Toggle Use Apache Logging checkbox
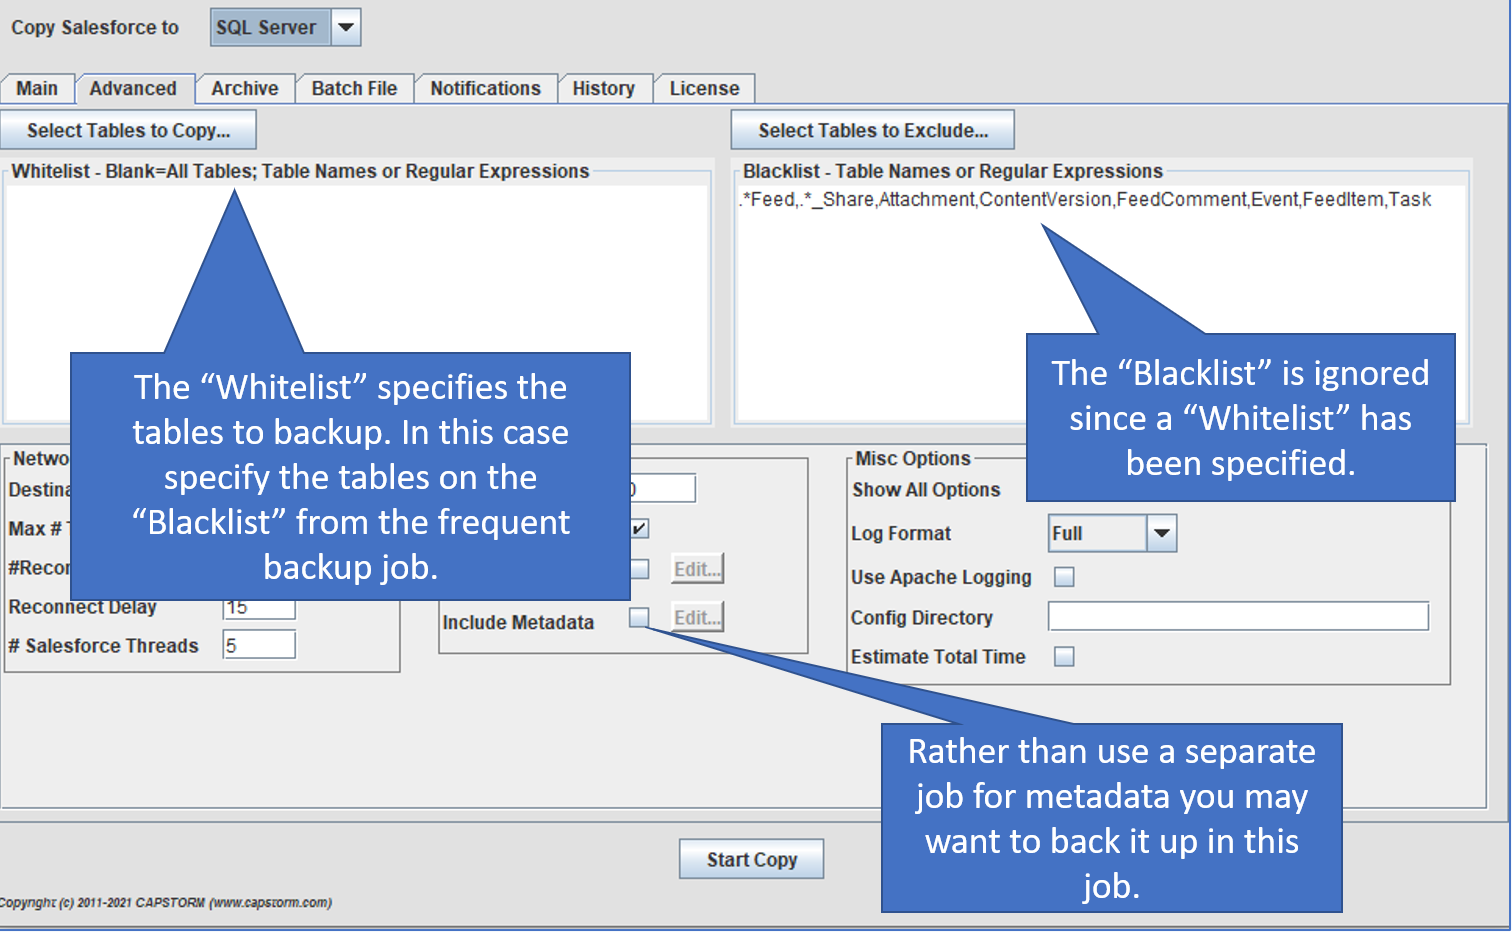This screenshot has height=932, width=1512. [1064, 577]
